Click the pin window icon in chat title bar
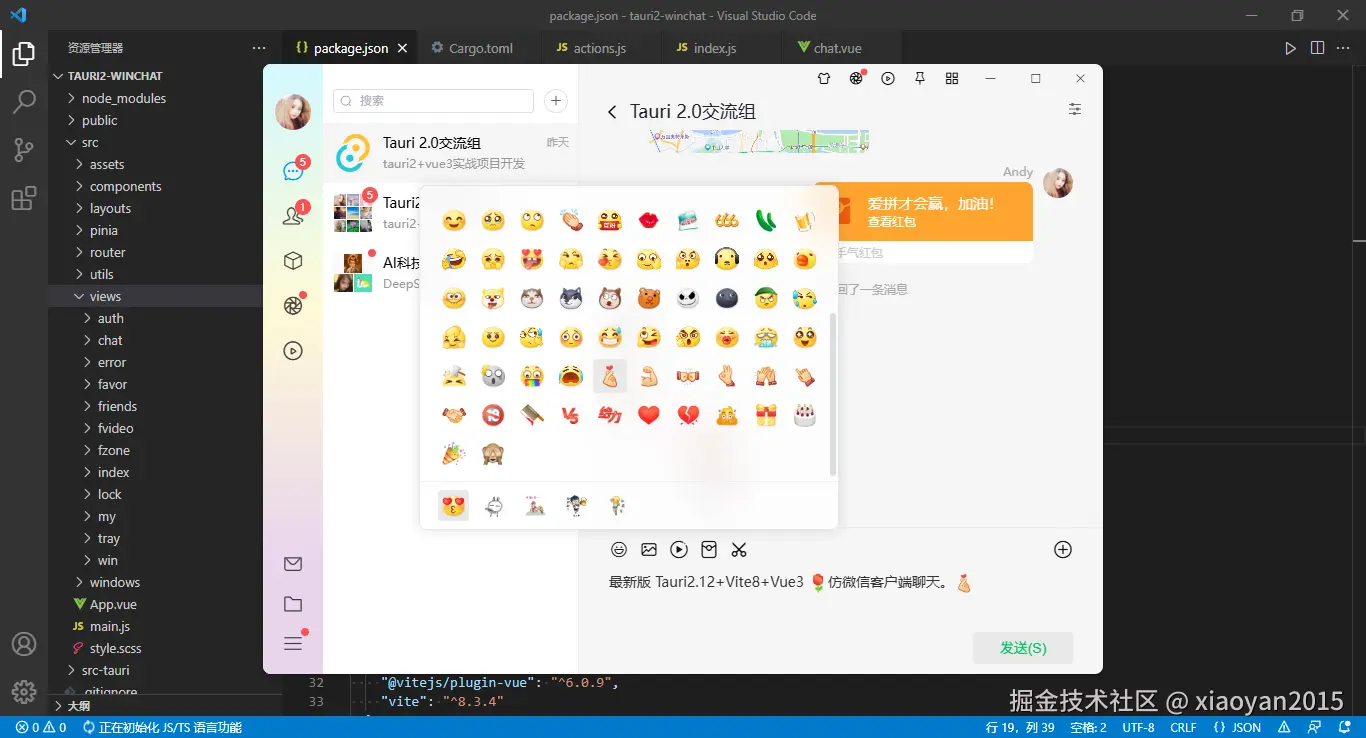 coord(920,78)
